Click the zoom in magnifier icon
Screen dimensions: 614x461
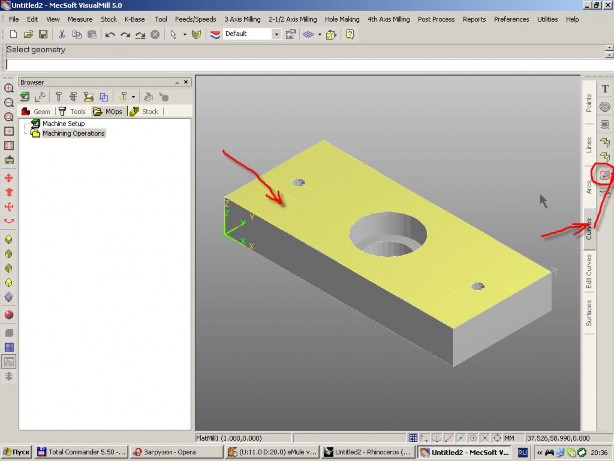click(9, 88)
